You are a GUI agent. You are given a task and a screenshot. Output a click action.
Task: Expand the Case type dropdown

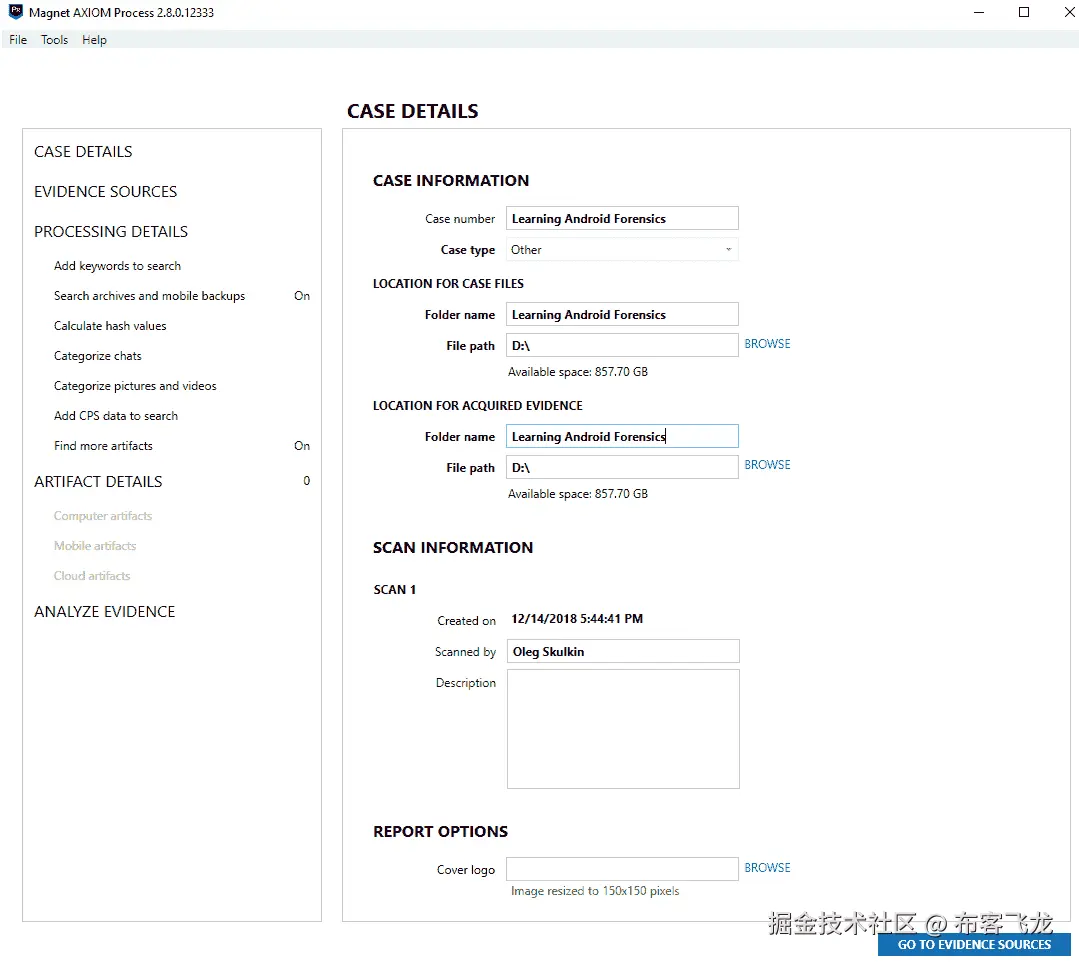tap(622, 250)
